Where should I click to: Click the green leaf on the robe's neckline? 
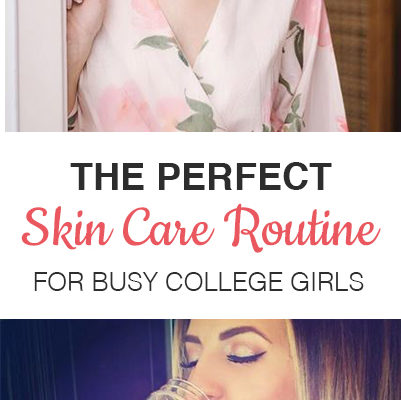pyautogui.click(x=157, y=42)
